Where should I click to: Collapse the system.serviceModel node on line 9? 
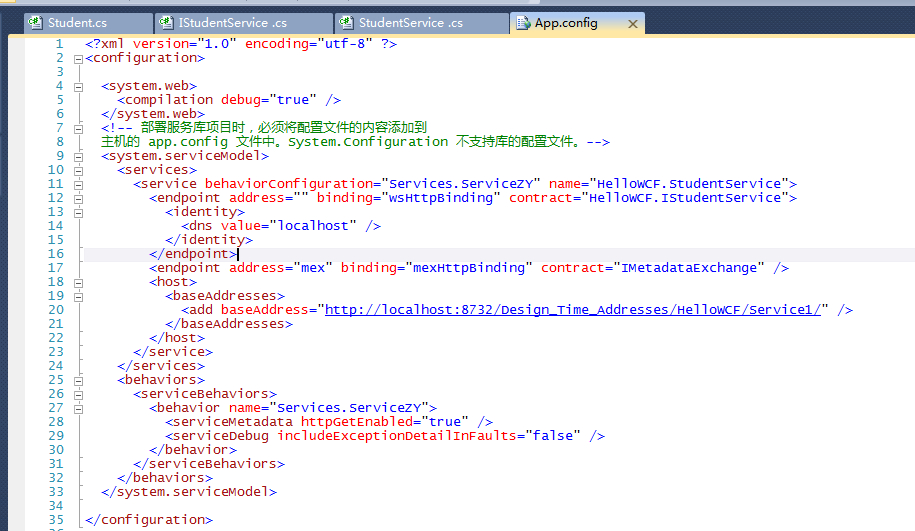click(78, 157)
